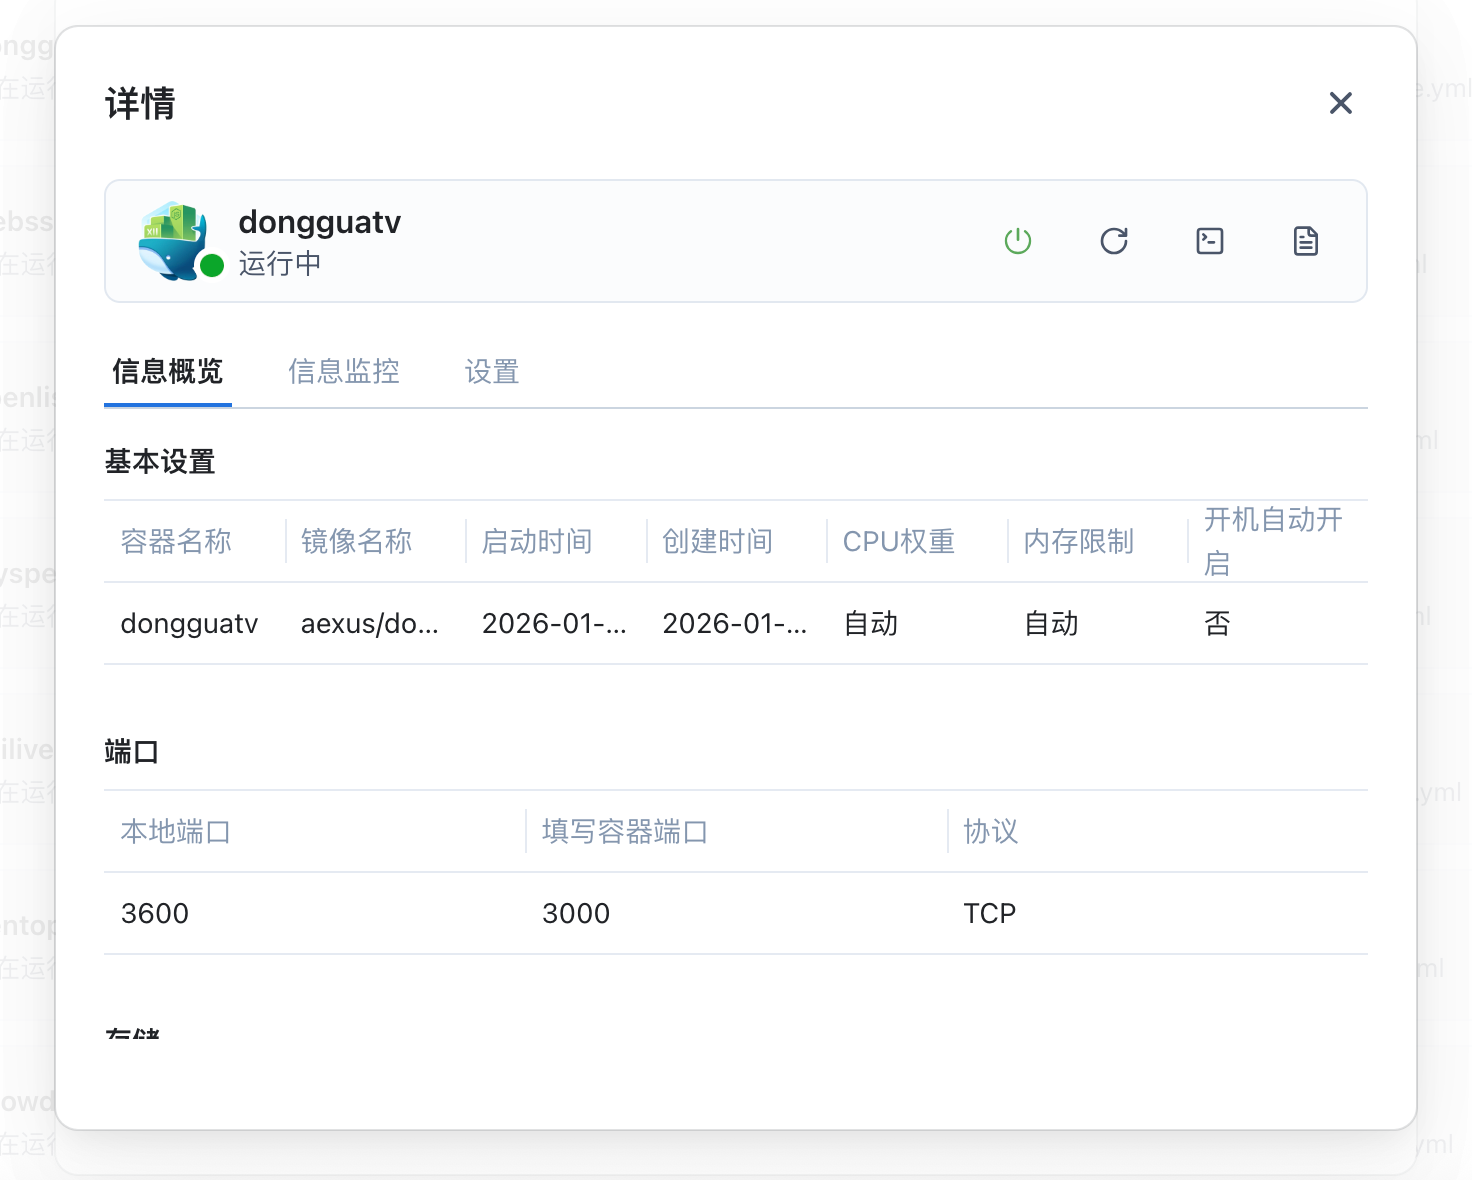Click the TCP protocol cell
Screen dimensions: 1472x1180
tap(989, 914)
